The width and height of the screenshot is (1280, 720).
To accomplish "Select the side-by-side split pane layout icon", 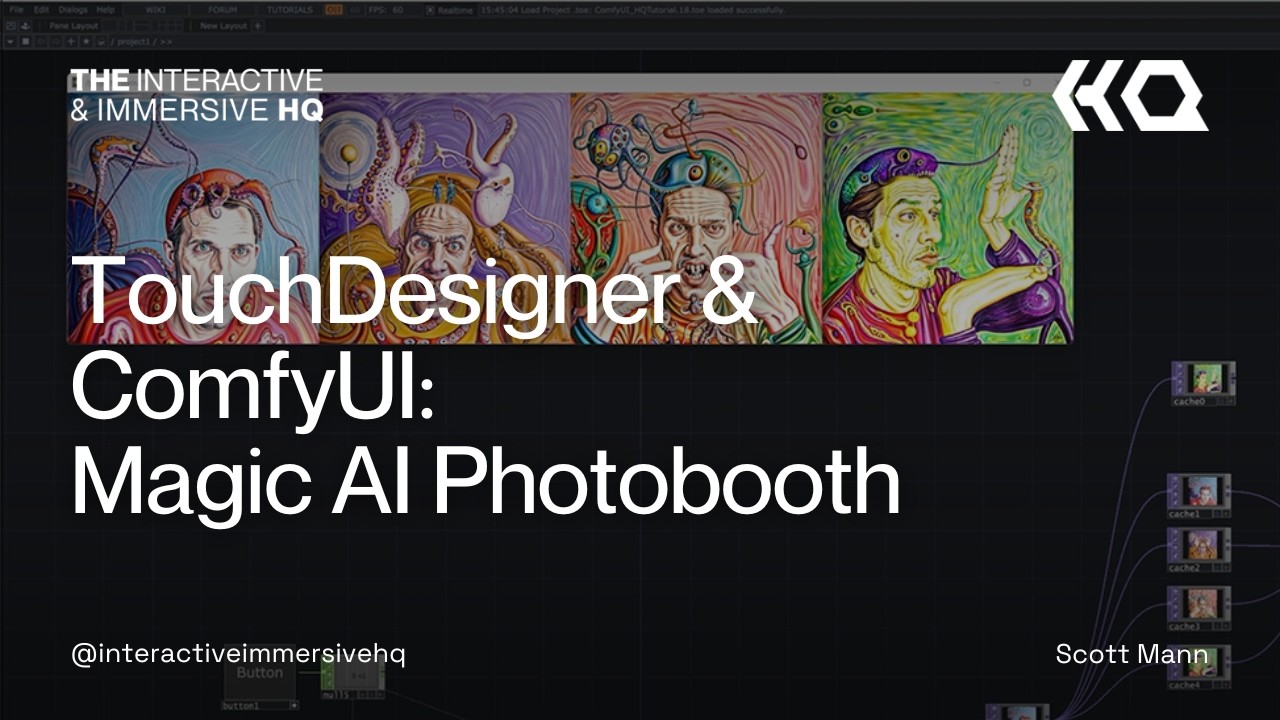I will click(125, 26).
